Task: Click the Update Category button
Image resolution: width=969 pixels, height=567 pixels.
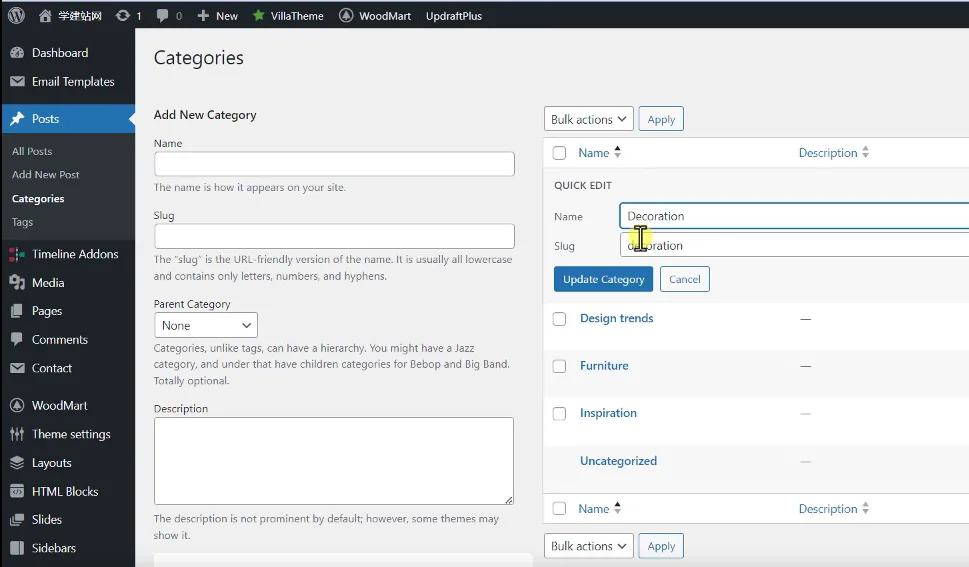Action: click(603, 279)
